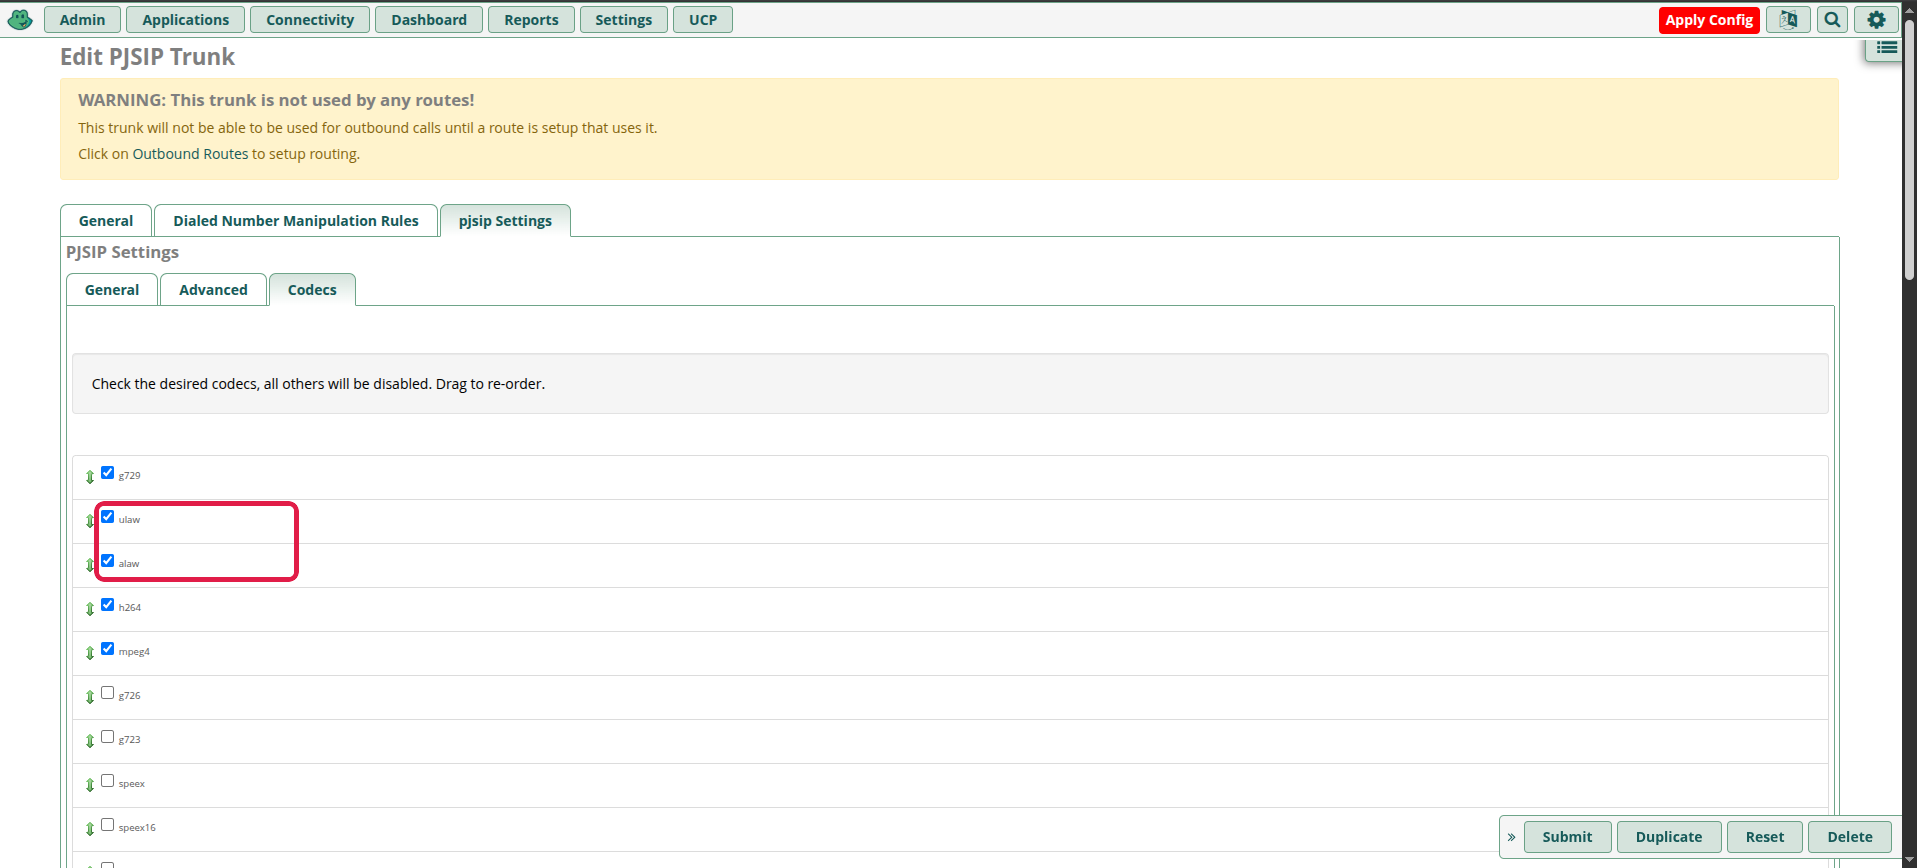Open the gear settings icon in top bar

[x=1876, y=20]
